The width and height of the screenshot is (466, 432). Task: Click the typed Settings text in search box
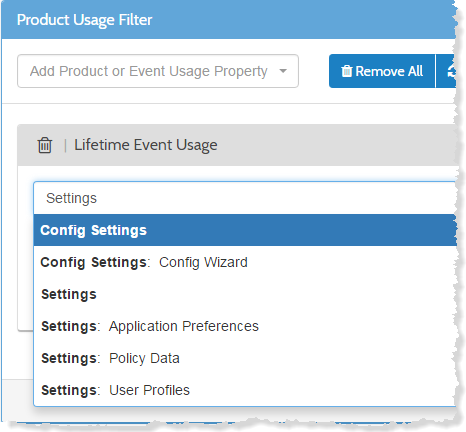click(x=71, y=198)
